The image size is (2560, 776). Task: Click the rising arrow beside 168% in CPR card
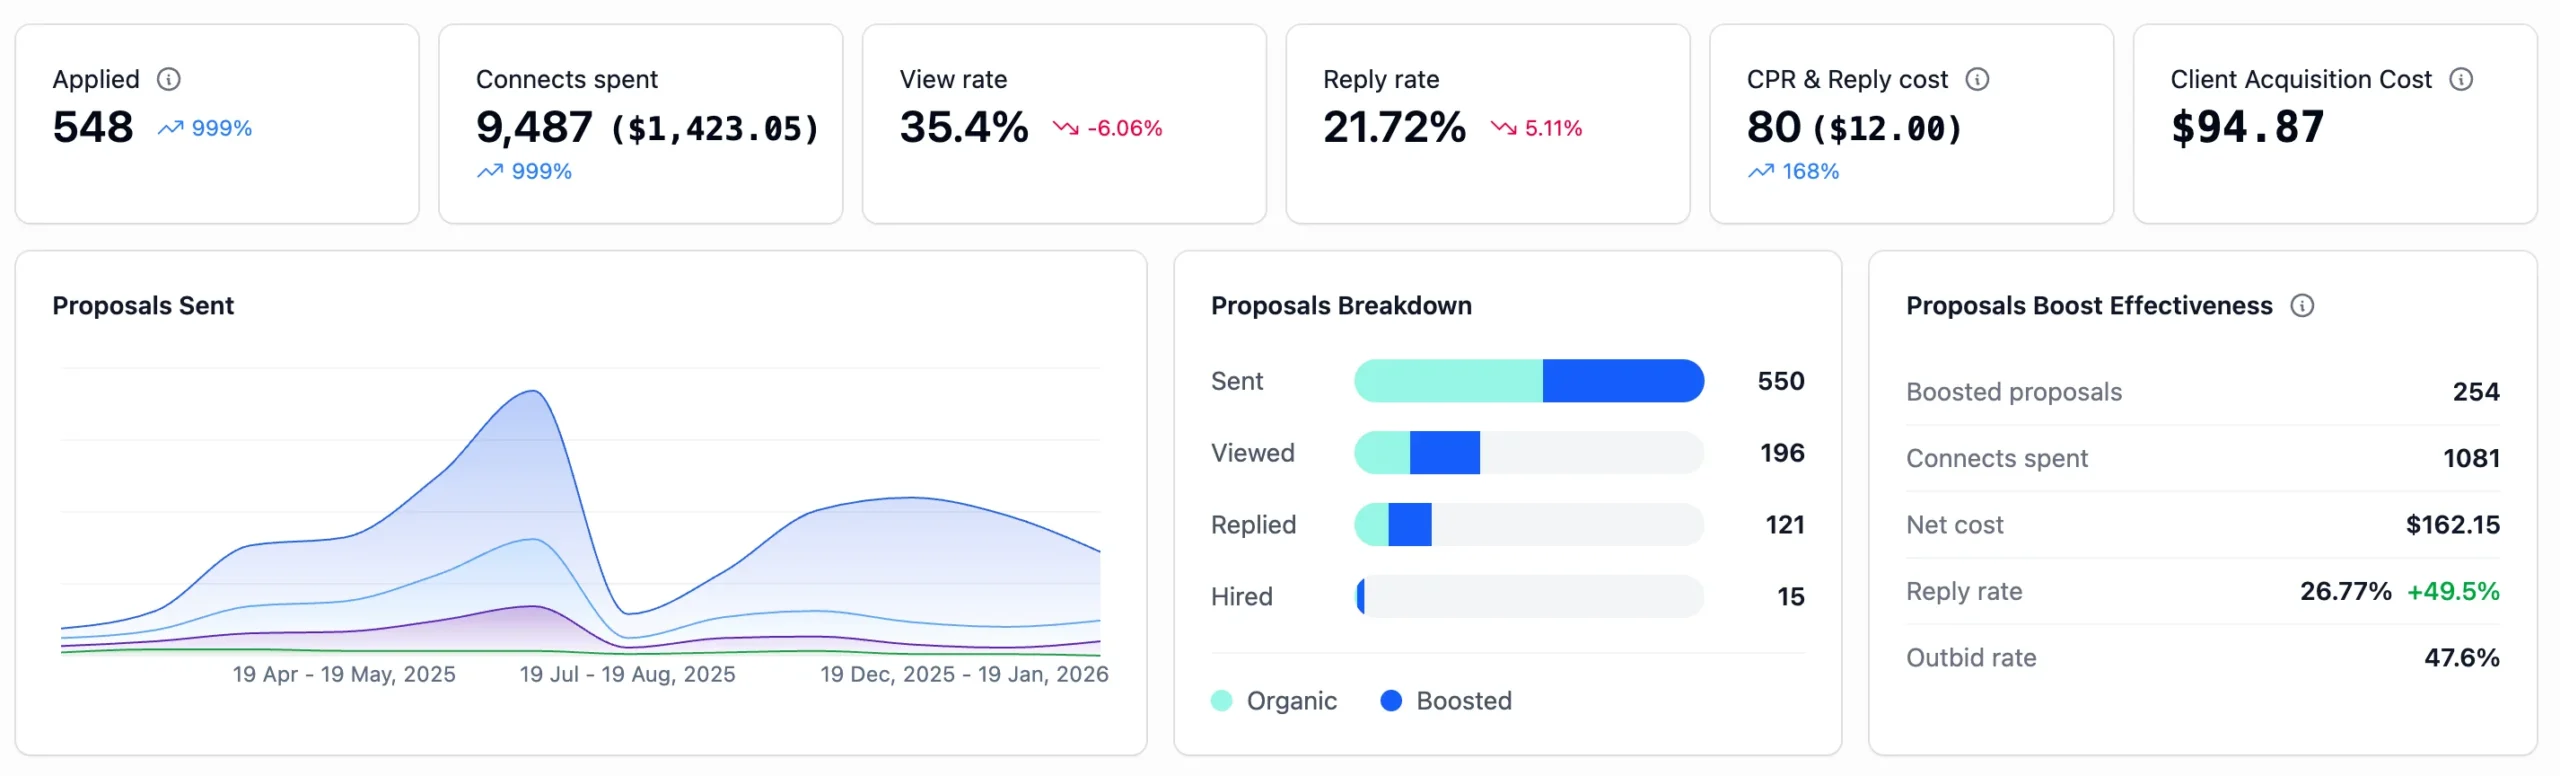coord(1761,171)
